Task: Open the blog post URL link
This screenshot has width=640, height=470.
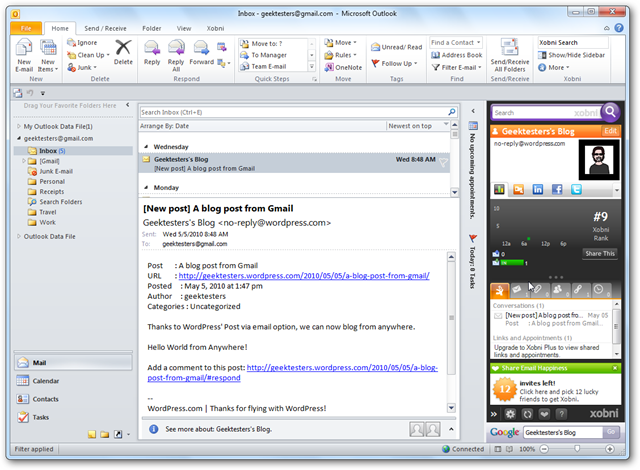Action: point(304,276)
